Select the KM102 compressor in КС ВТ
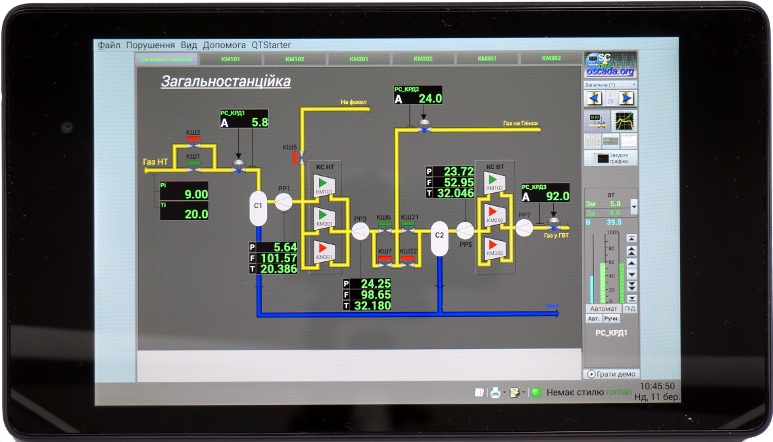773x442 pixels. [x=493, y=183]
